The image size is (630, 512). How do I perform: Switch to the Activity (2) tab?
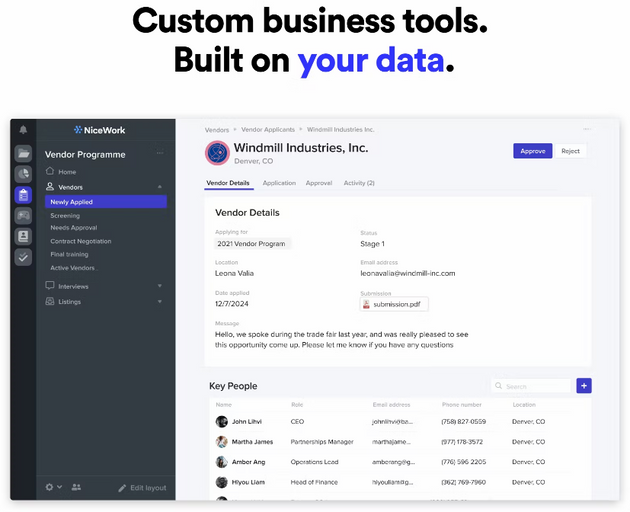(x=359, y=183)
